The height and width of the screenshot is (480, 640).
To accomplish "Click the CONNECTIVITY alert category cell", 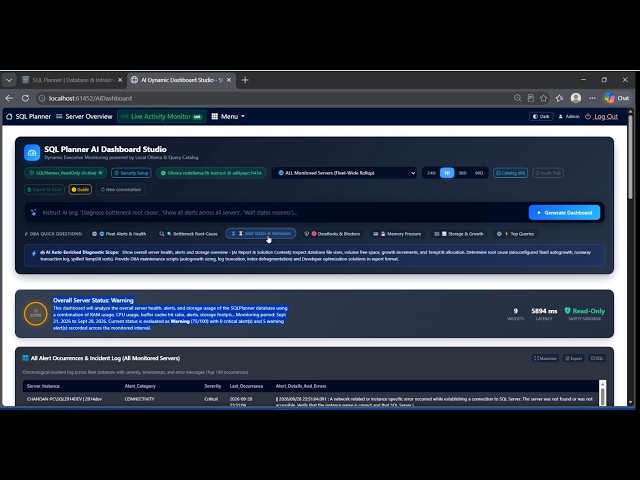I will click(x=140, y=399).
